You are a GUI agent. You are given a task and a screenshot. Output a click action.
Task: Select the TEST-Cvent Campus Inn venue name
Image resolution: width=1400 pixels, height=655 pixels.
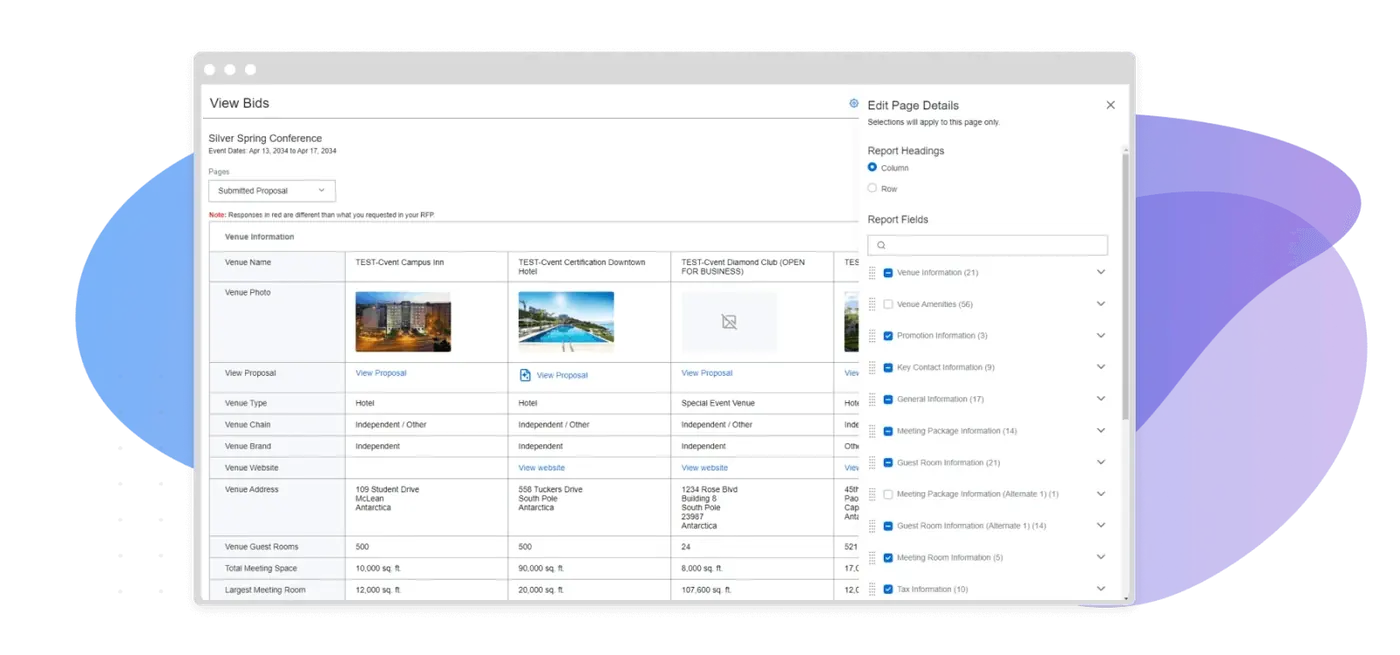400,262
